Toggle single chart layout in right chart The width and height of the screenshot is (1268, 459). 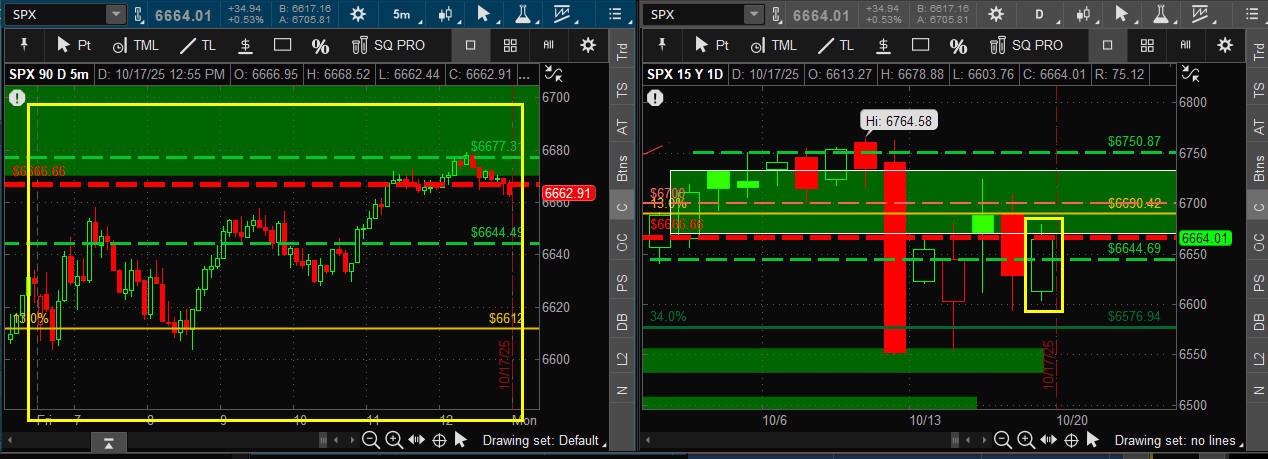tap(1107, 45)
